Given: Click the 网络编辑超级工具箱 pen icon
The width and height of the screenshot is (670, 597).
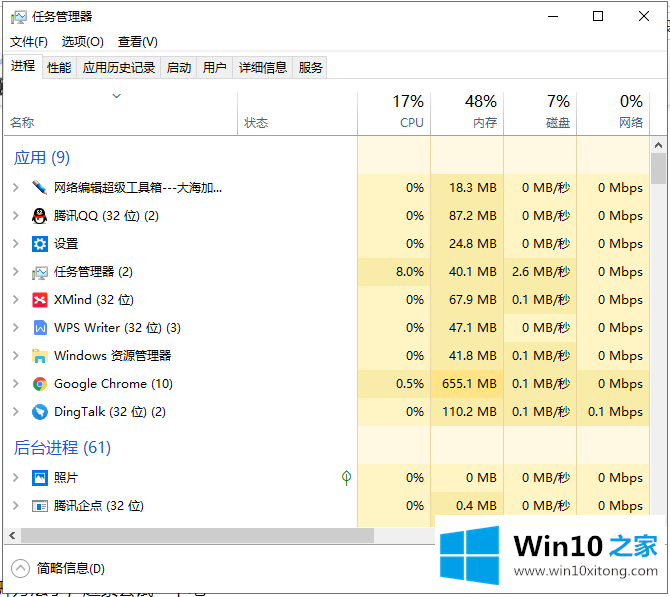Looking at the screenshot, I should (39, 188).
